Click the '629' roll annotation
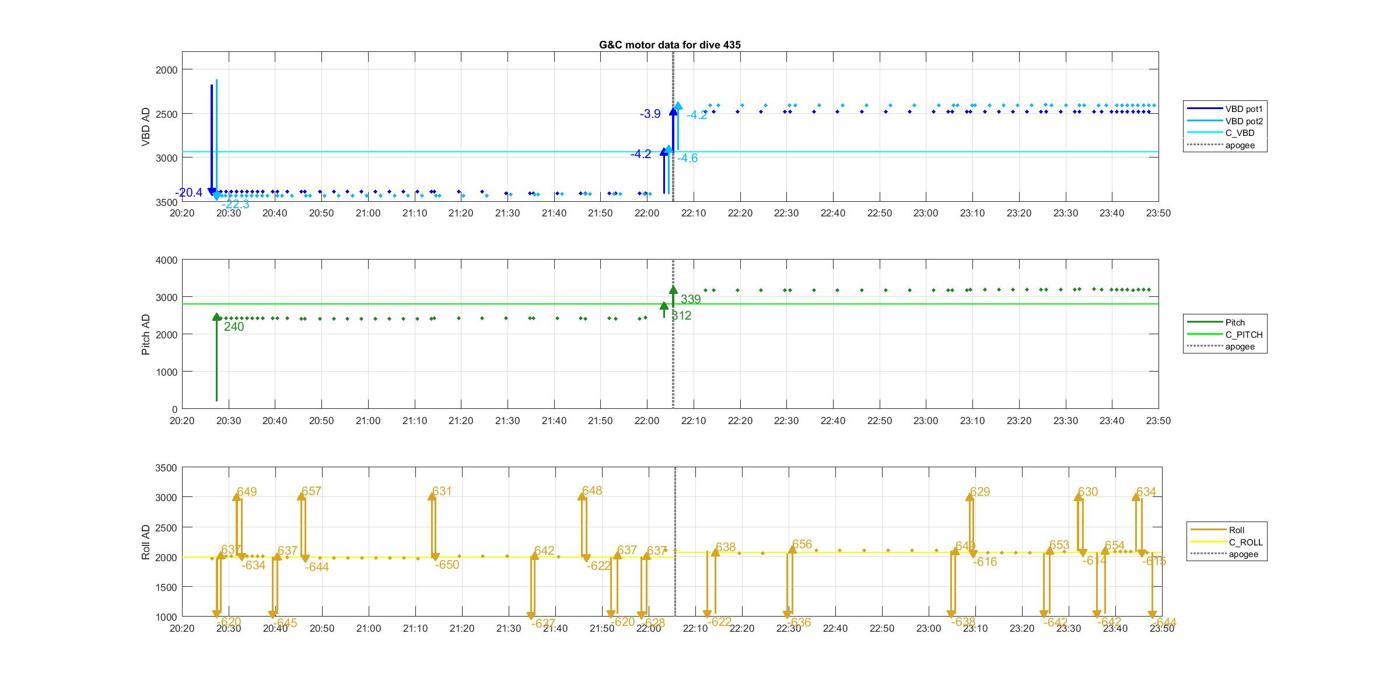 tap(980, 491)
